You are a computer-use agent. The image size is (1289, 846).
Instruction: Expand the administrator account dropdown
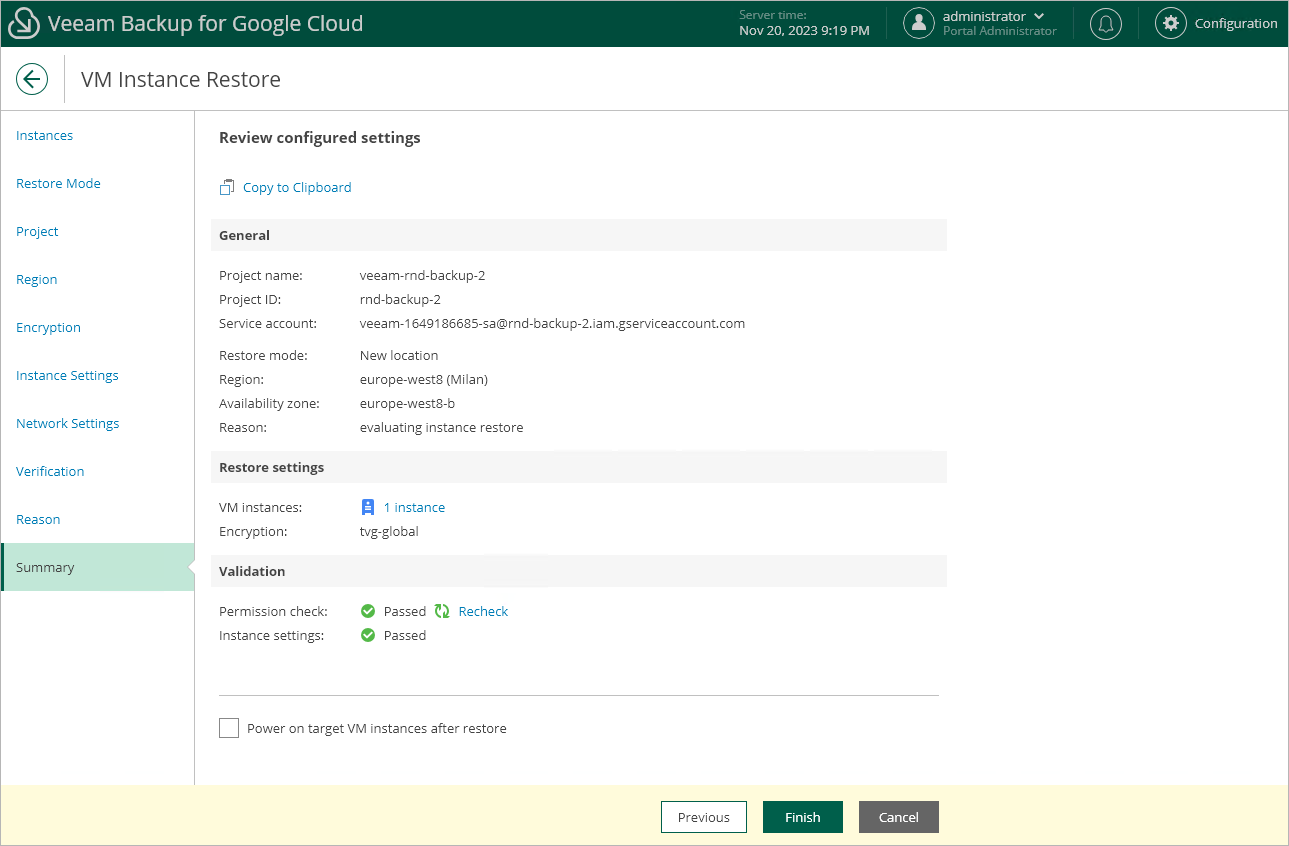1039,16
